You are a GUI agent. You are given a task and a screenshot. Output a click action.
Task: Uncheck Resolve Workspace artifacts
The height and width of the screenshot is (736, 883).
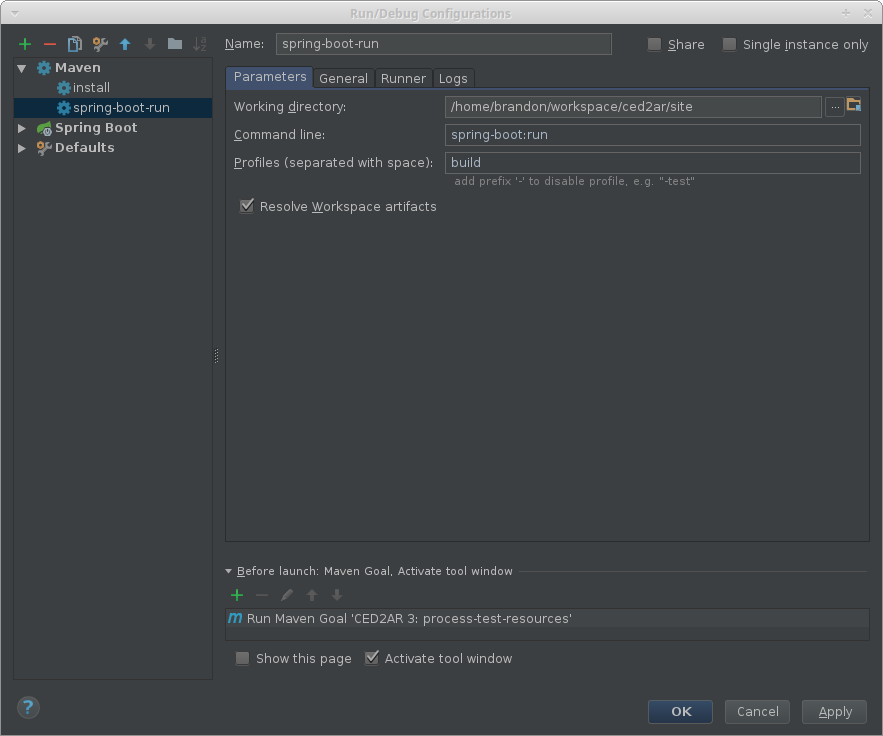tap(247, 206)
